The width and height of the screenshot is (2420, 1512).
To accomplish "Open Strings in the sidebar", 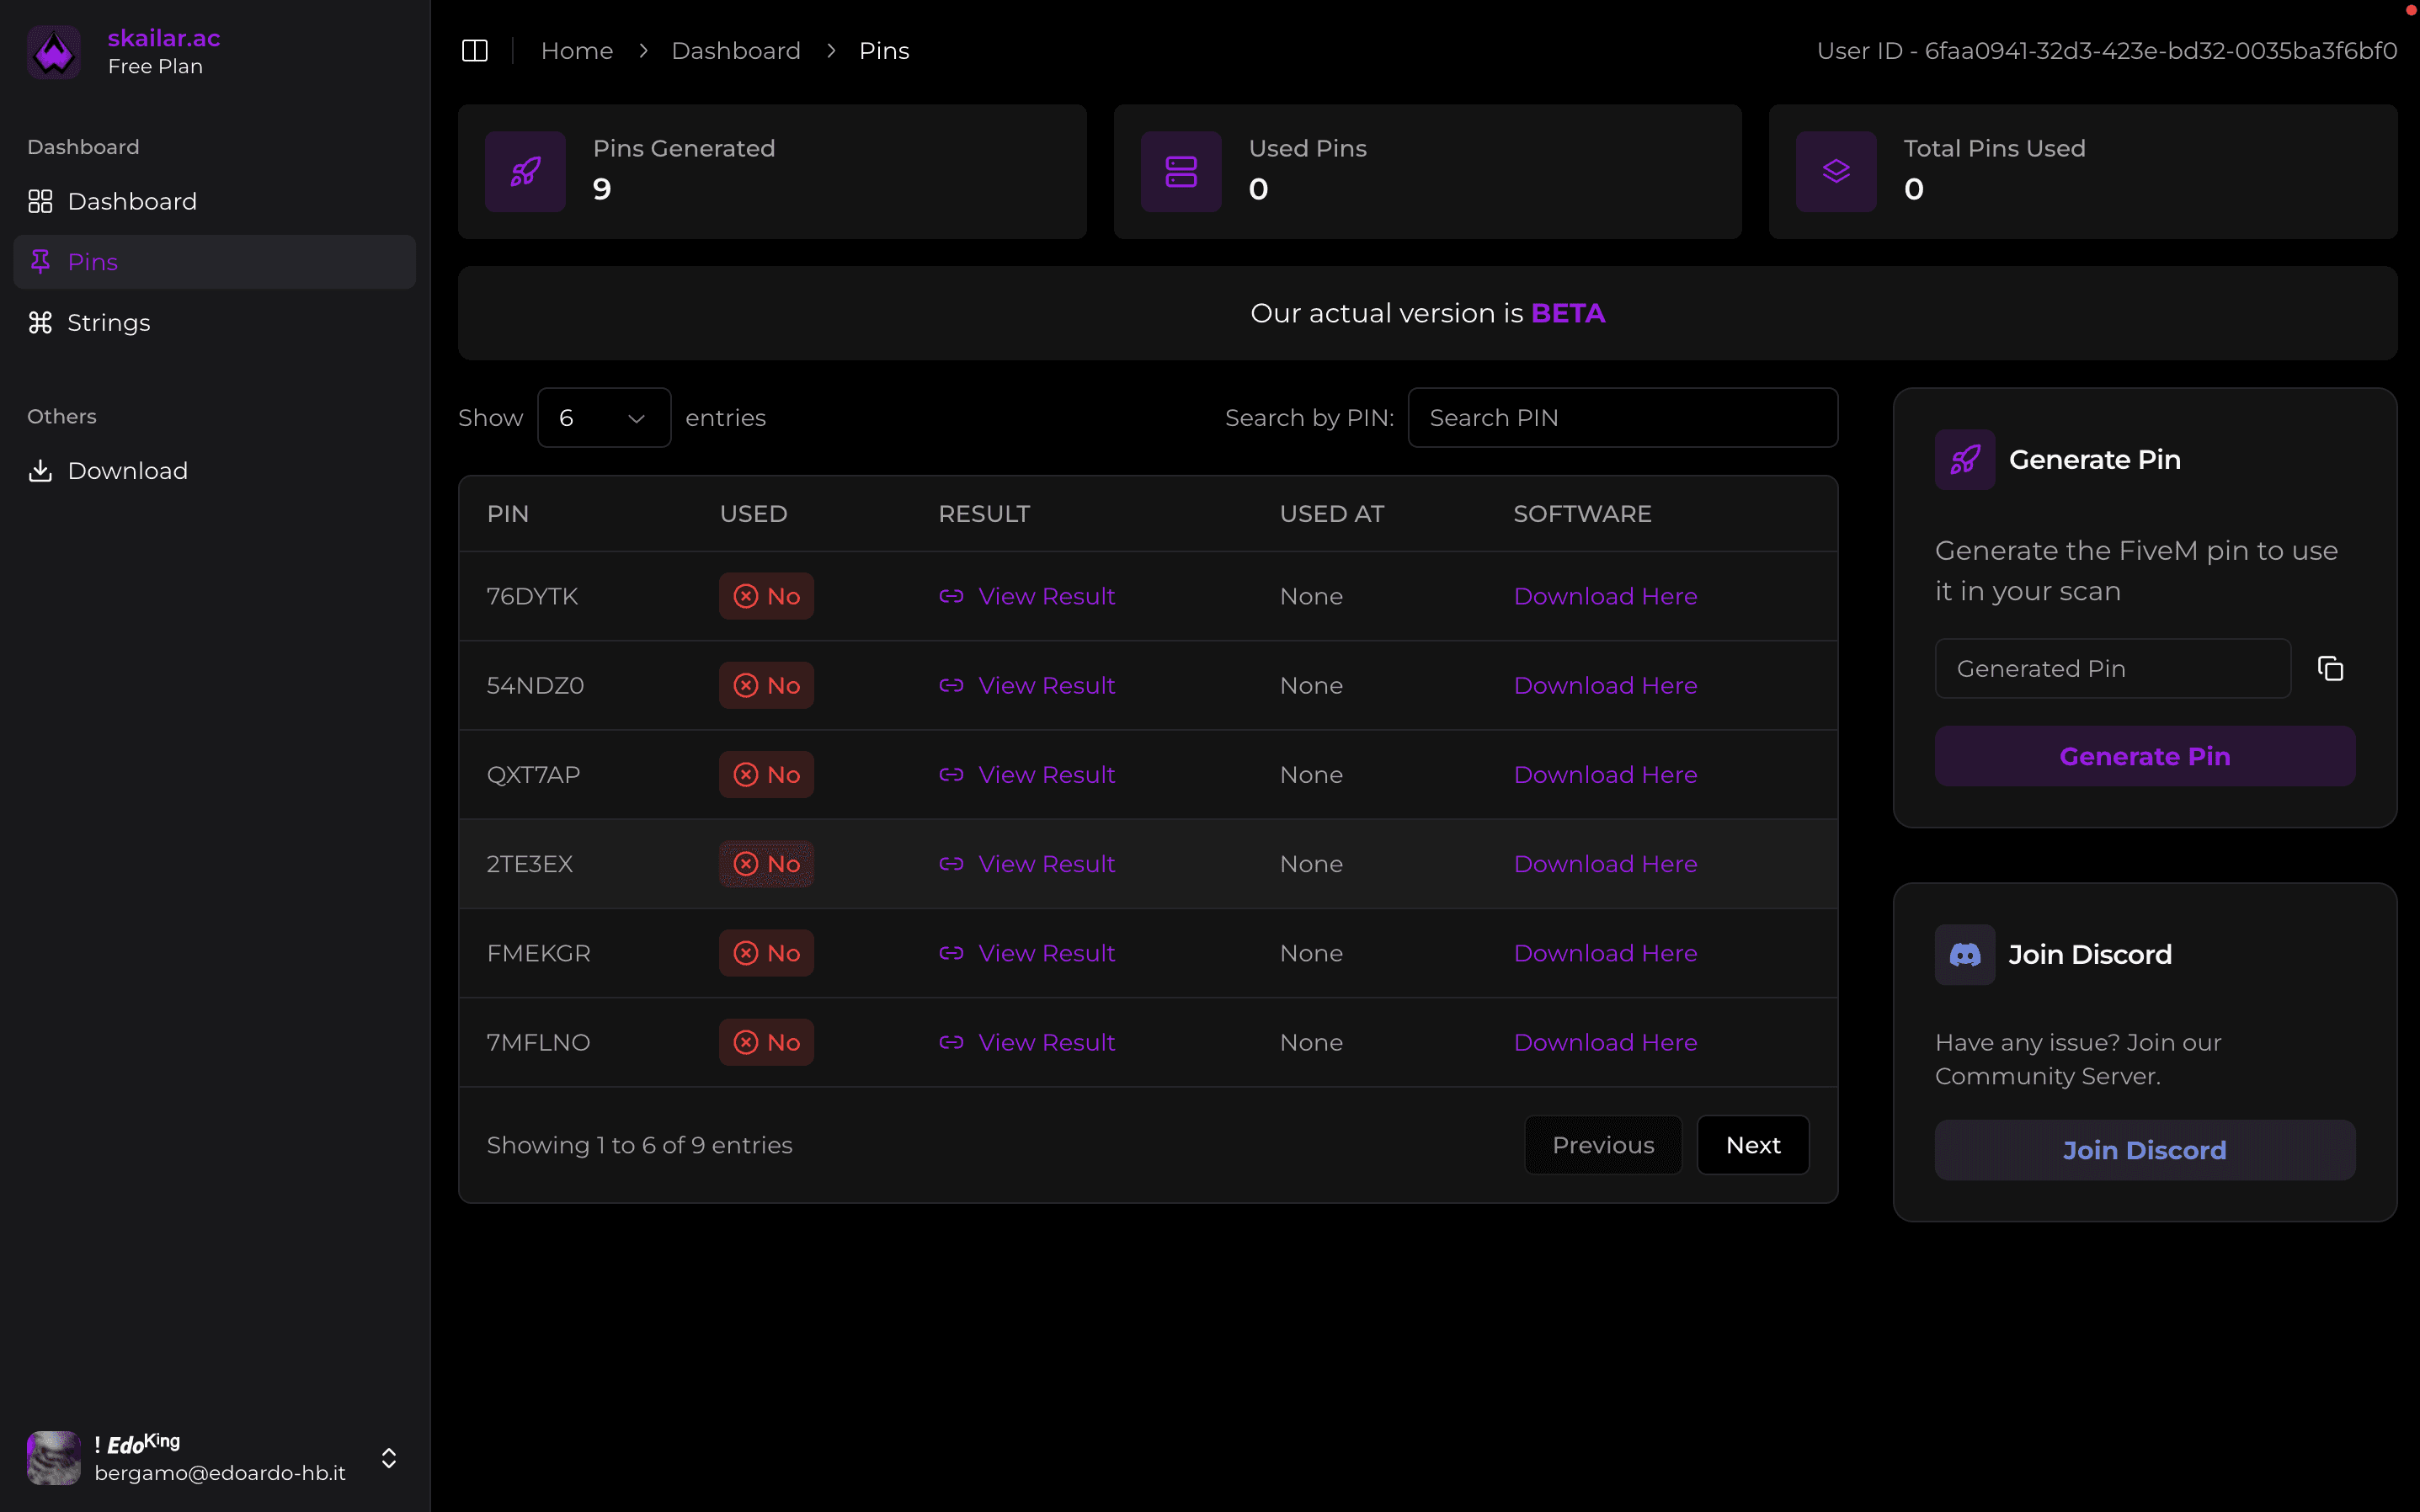I will 214,323.
